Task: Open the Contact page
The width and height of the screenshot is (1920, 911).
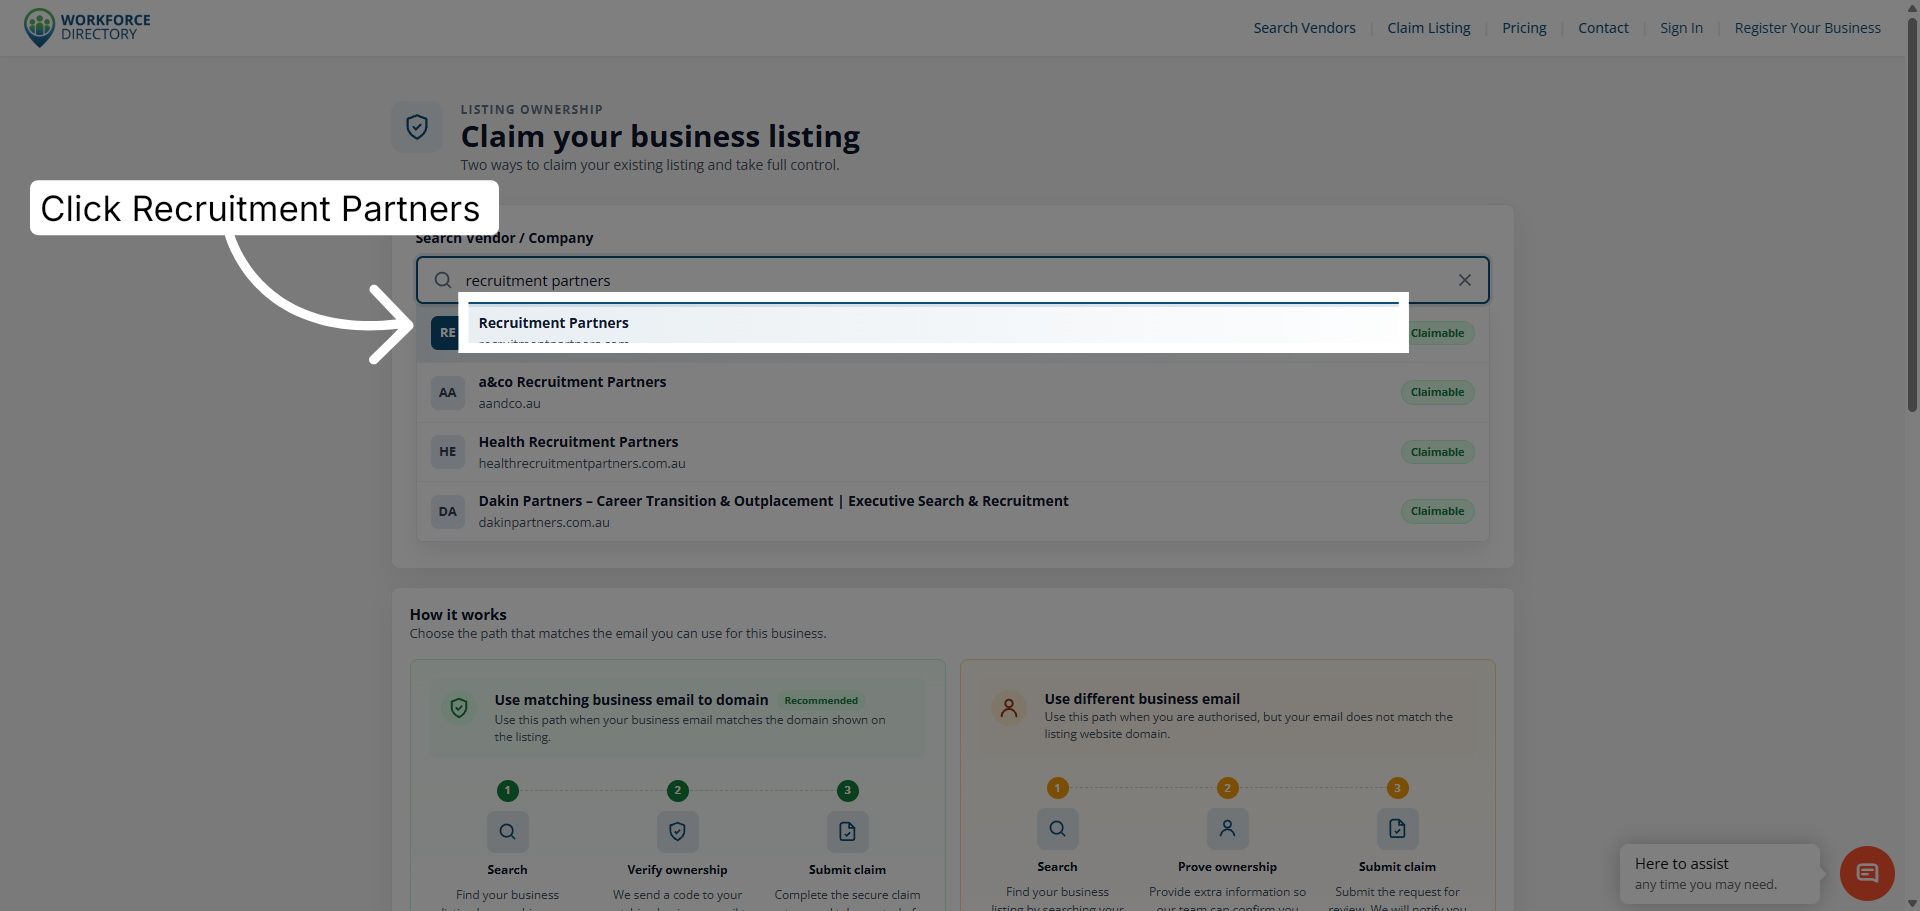Action: click(1603, 28)
